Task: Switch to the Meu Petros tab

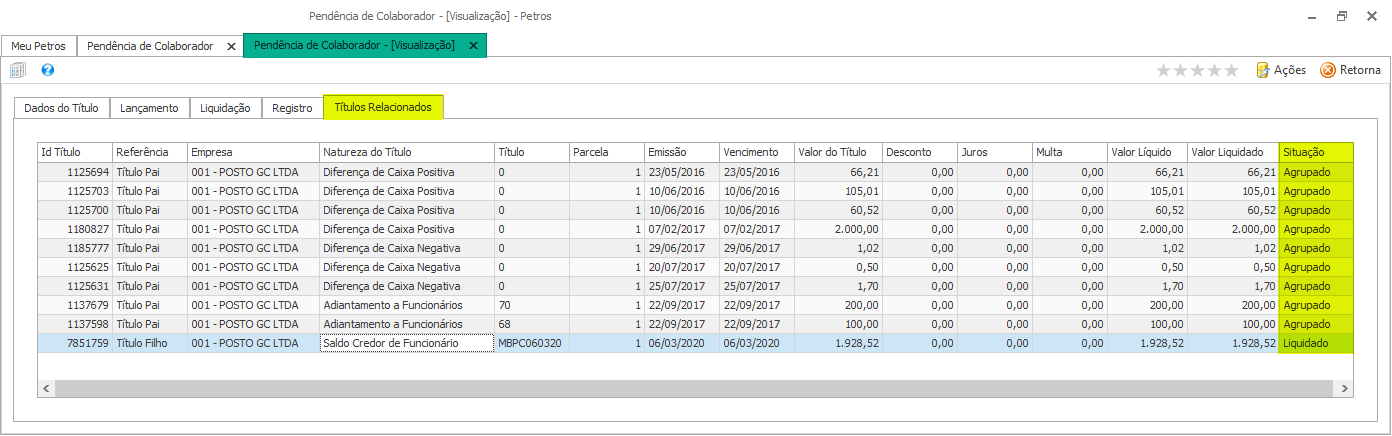Action: (x=39, y=46)
